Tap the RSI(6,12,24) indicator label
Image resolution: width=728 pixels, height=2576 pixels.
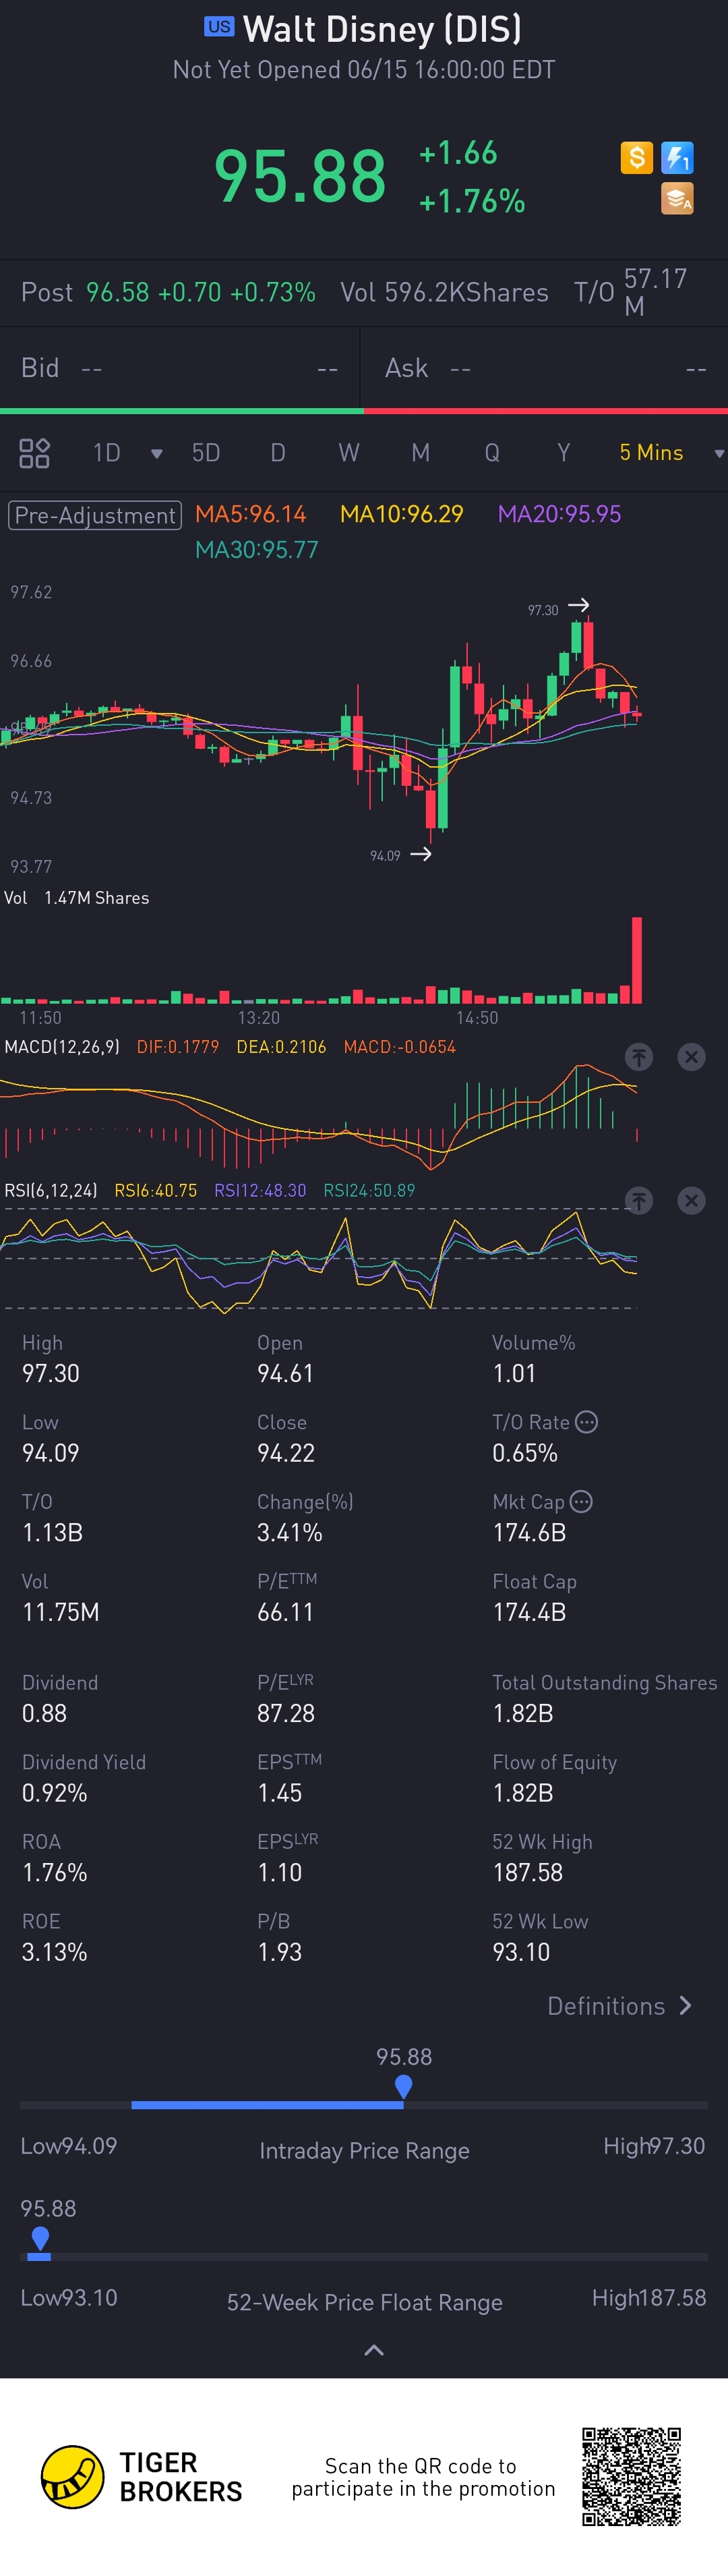[51, 1190]
